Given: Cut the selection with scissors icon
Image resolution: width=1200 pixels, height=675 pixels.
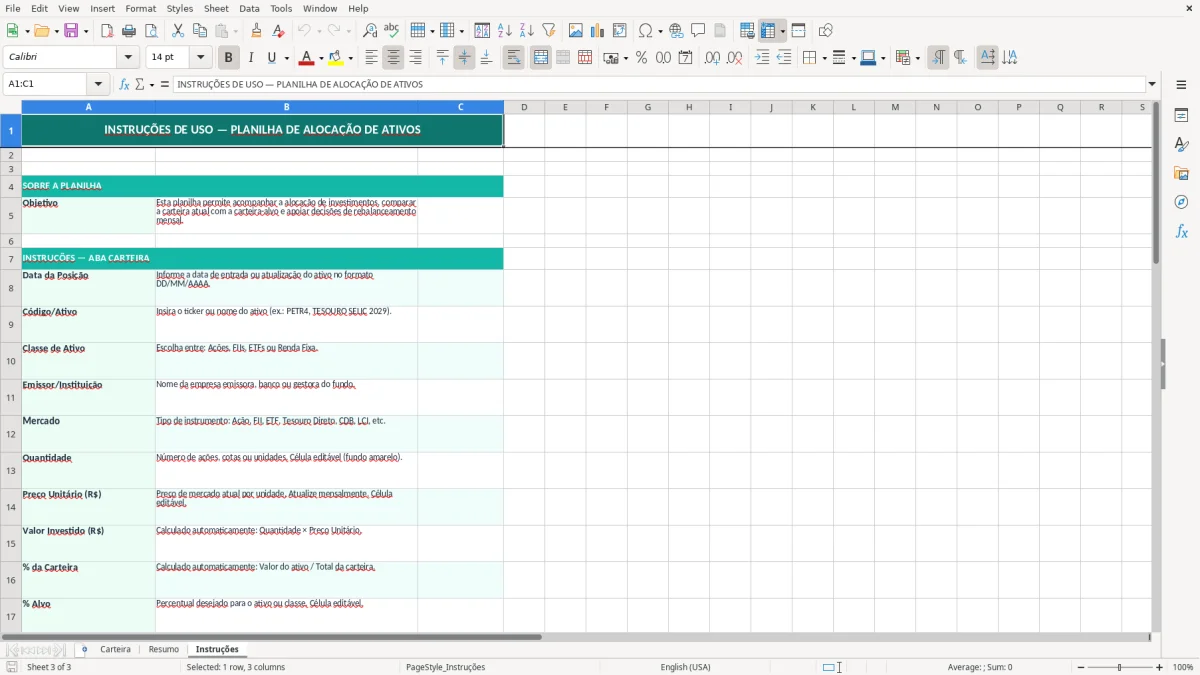Looking at the screenshot, I should tap(178, 31).
